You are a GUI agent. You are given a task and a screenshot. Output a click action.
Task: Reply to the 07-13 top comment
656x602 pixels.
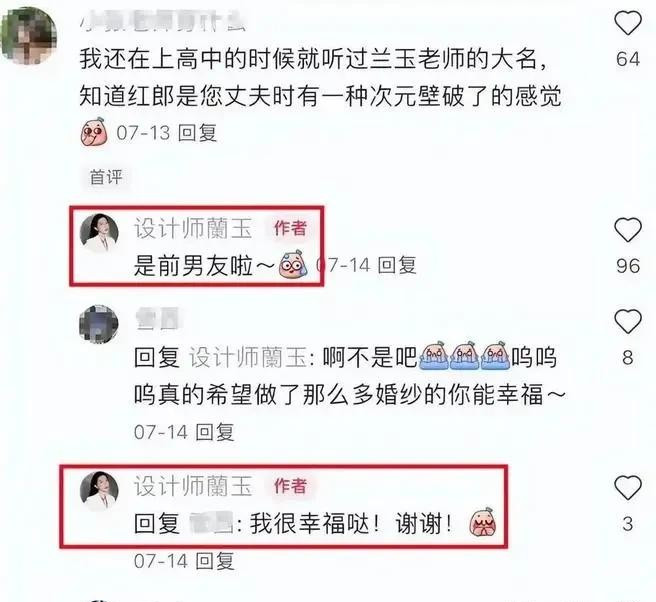(197, 133)
